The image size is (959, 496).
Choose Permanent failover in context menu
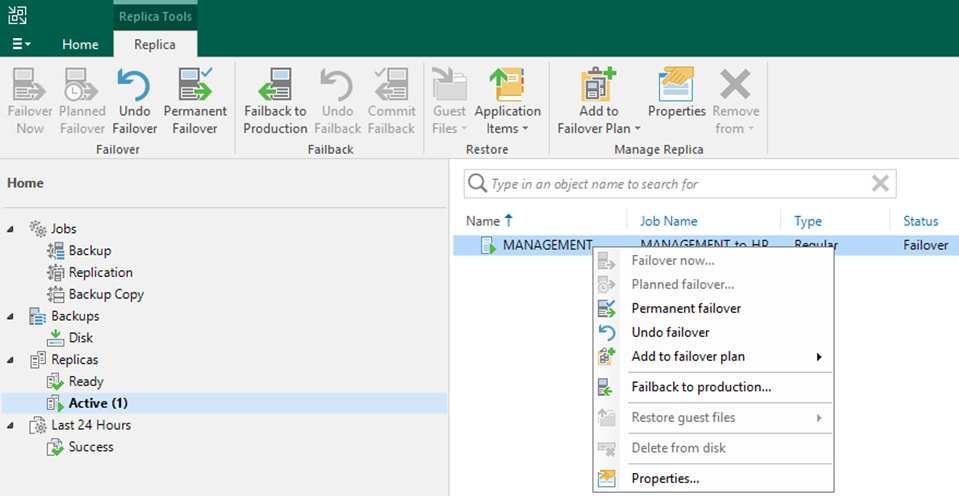pyautogui.click(x=713, y=308)
